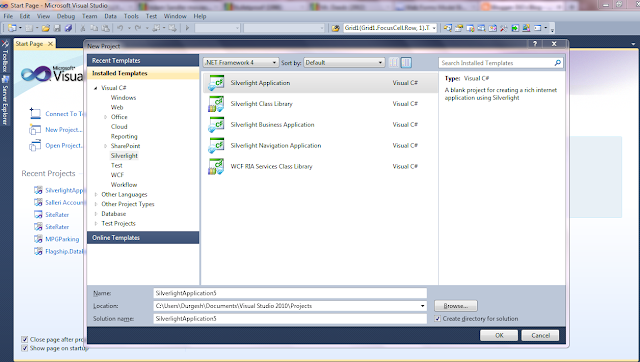This screenshot has width=640, height=362.
Task: Click the Browse... button
Action: 456,306
